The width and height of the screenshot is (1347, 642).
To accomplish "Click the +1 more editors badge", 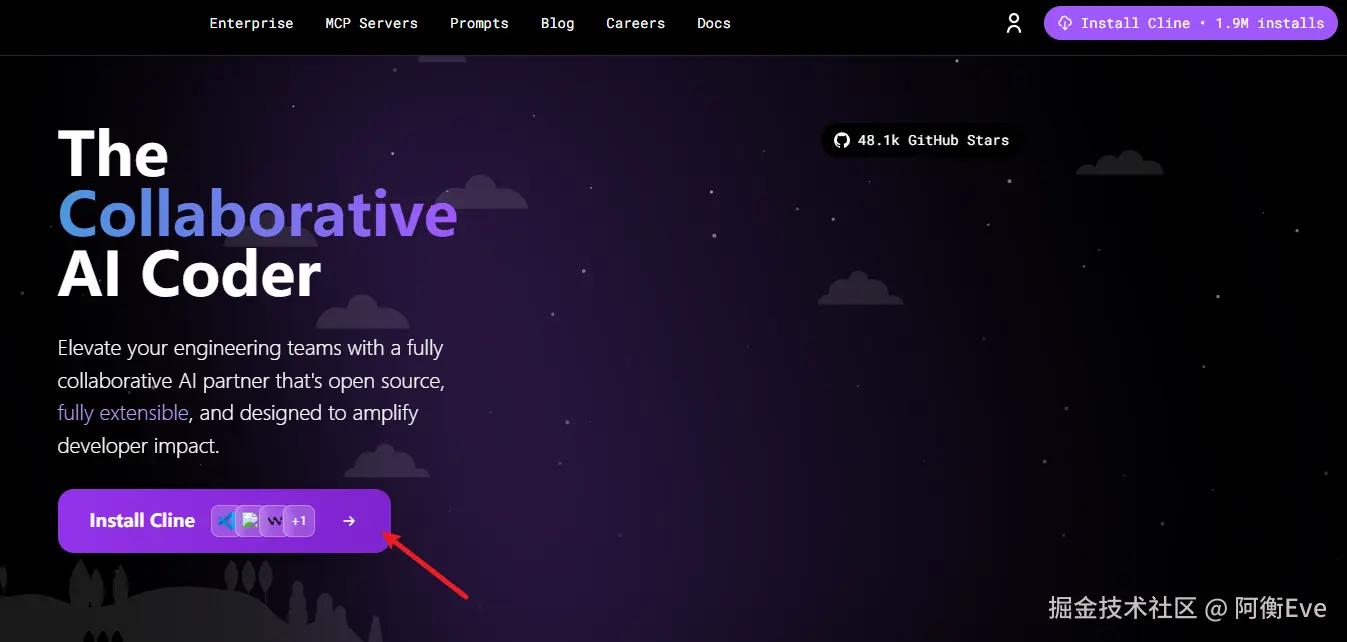I will coord(299,521).
